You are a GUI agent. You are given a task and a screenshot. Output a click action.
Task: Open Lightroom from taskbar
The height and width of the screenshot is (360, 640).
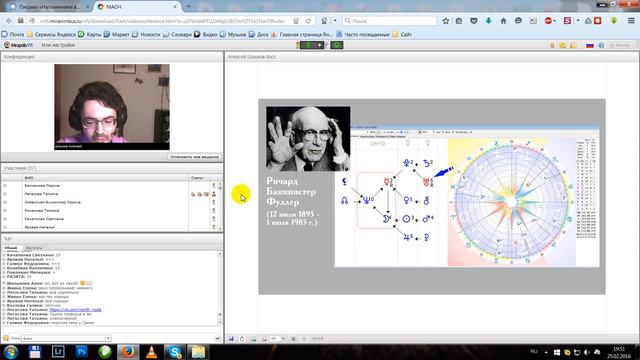coord(58,351)
